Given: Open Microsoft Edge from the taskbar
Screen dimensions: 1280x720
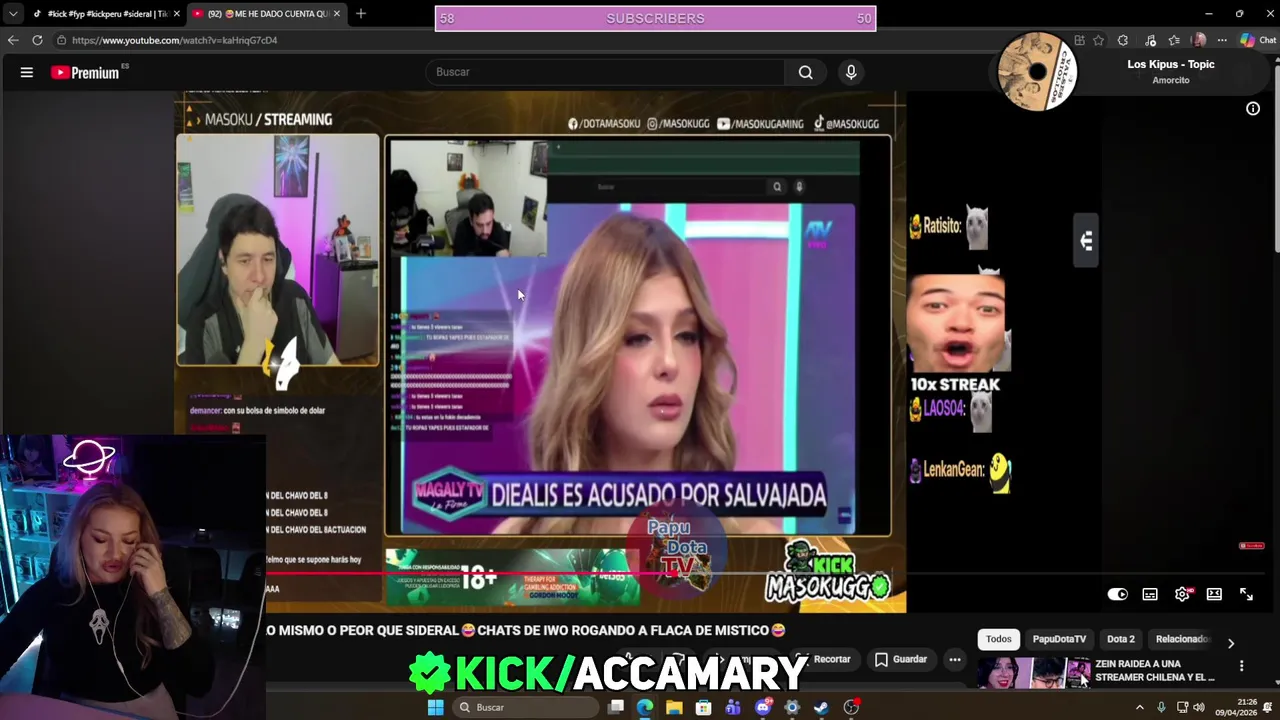Looking at the screenshot, I should coord(645,707).
